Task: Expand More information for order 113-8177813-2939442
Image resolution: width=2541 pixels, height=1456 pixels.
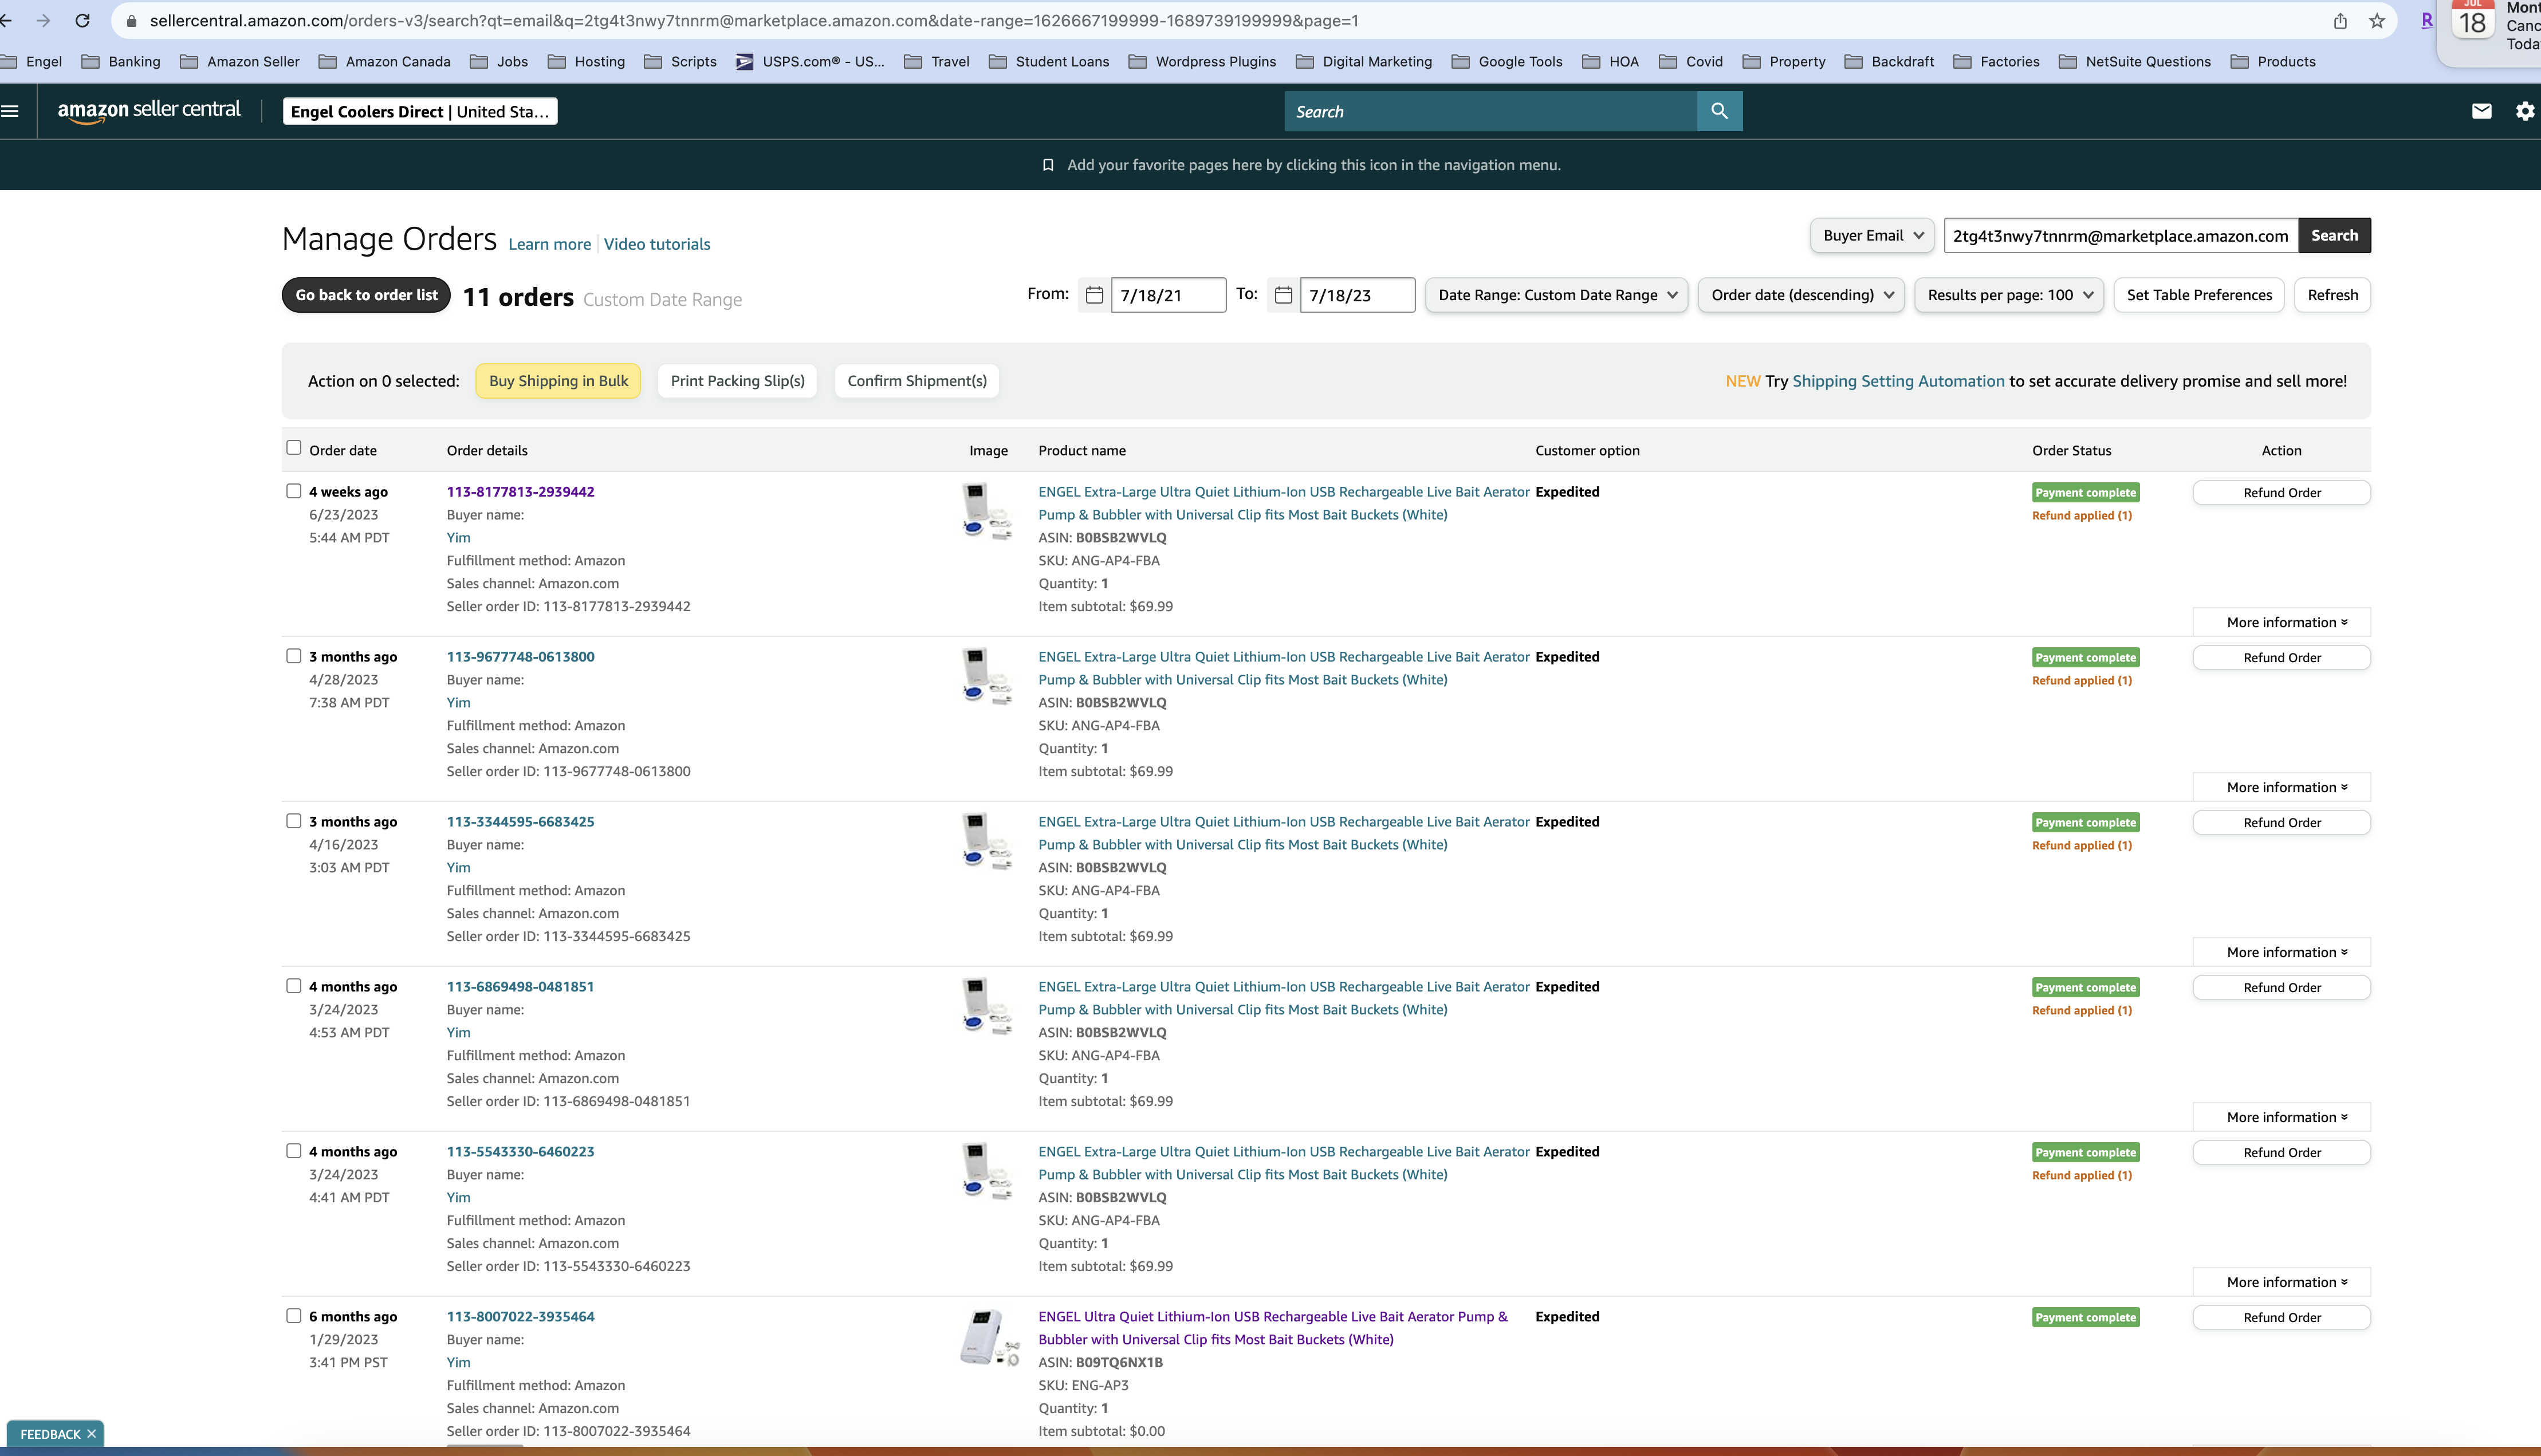Action: [x=2281, y=622]
